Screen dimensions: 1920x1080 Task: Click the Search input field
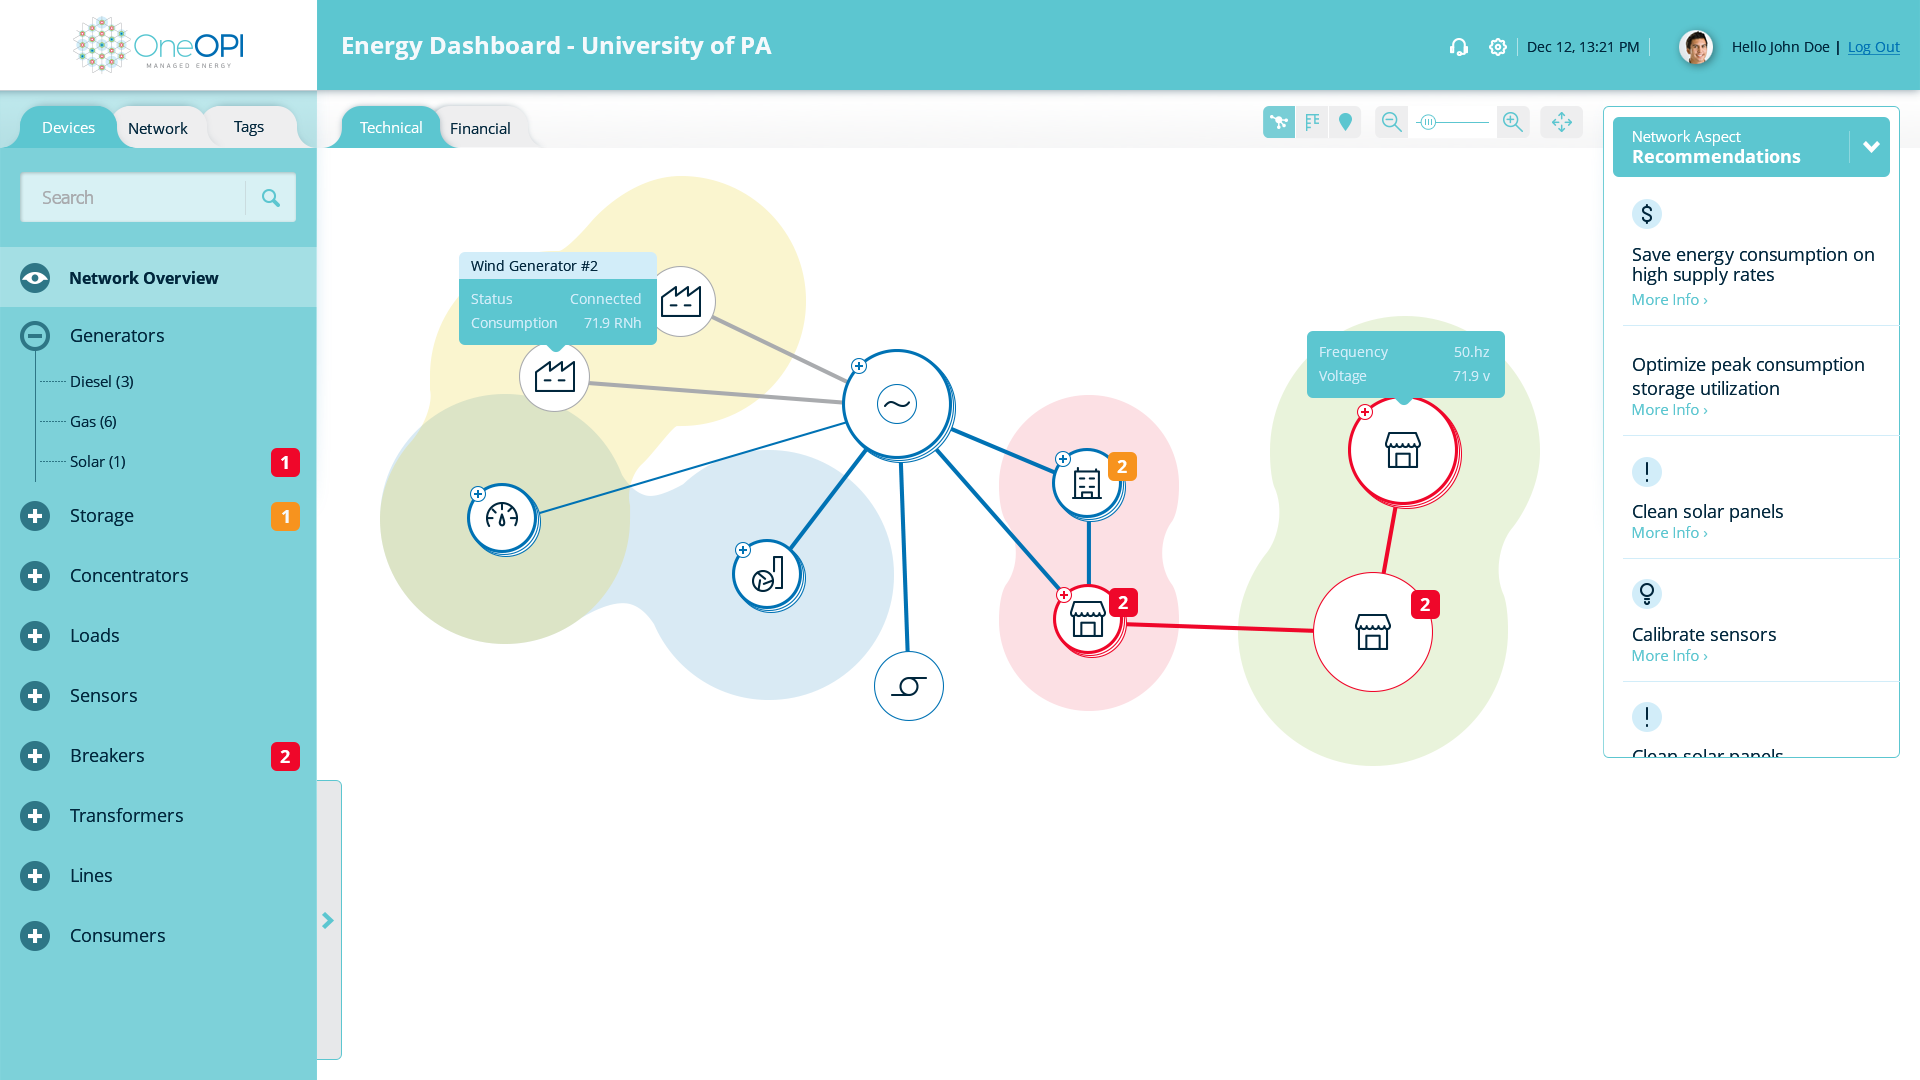click(x=134, y=198)
